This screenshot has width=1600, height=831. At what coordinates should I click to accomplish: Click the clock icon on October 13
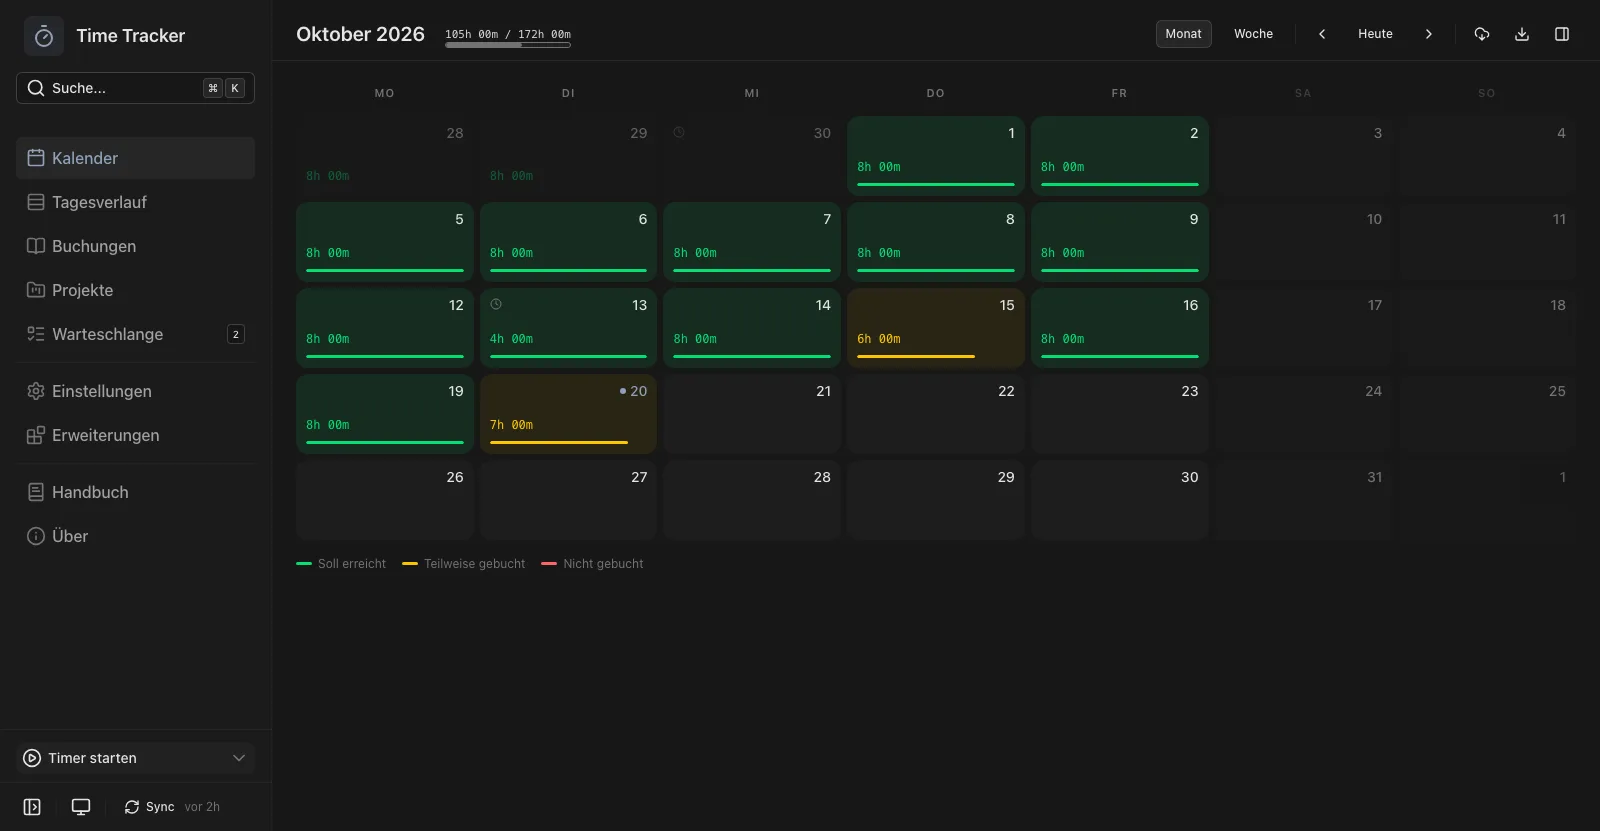(496, 304)
